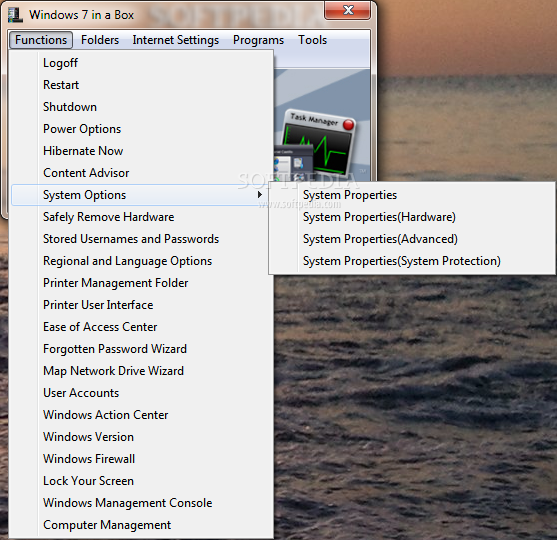The height and width of the screenshot is (540, 557).
Task: Open Power Options
Action: [x=142, y=129]
